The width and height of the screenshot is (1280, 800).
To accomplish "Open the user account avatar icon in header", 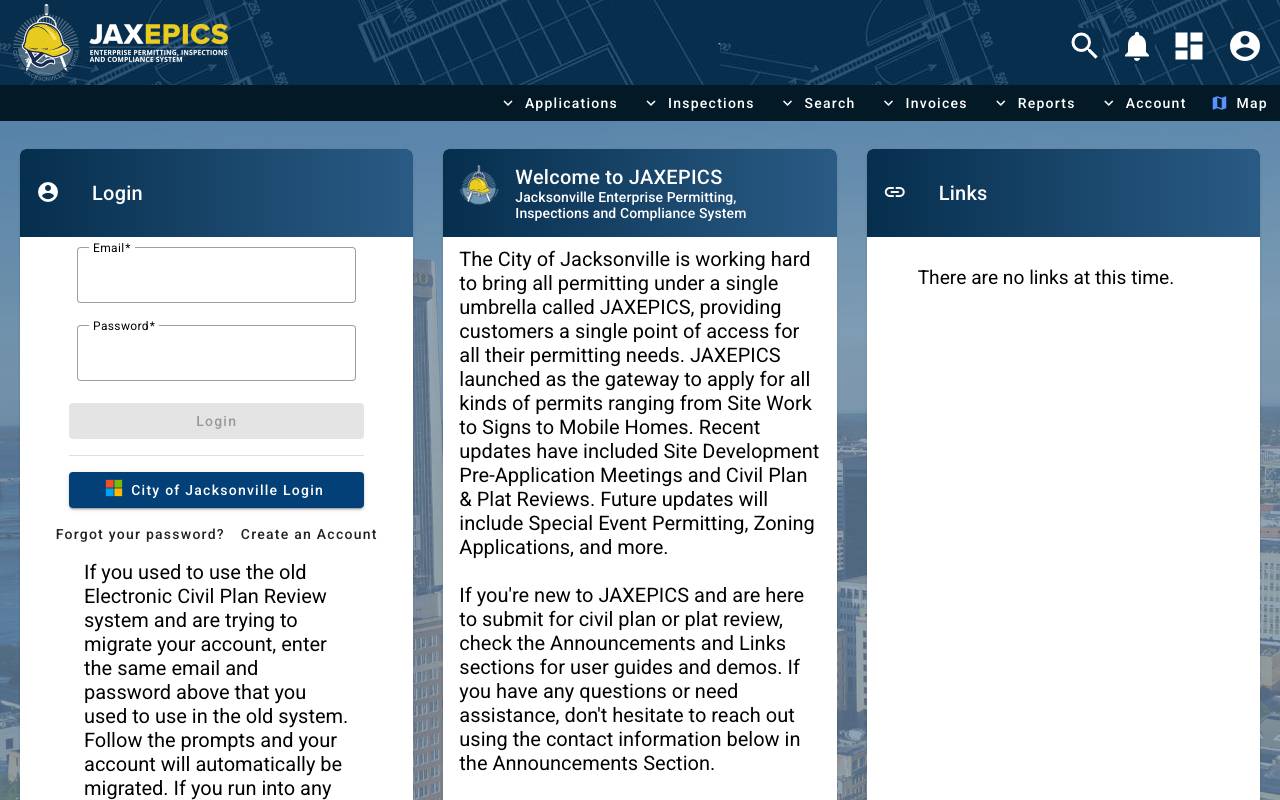I will pos(1245,46).
